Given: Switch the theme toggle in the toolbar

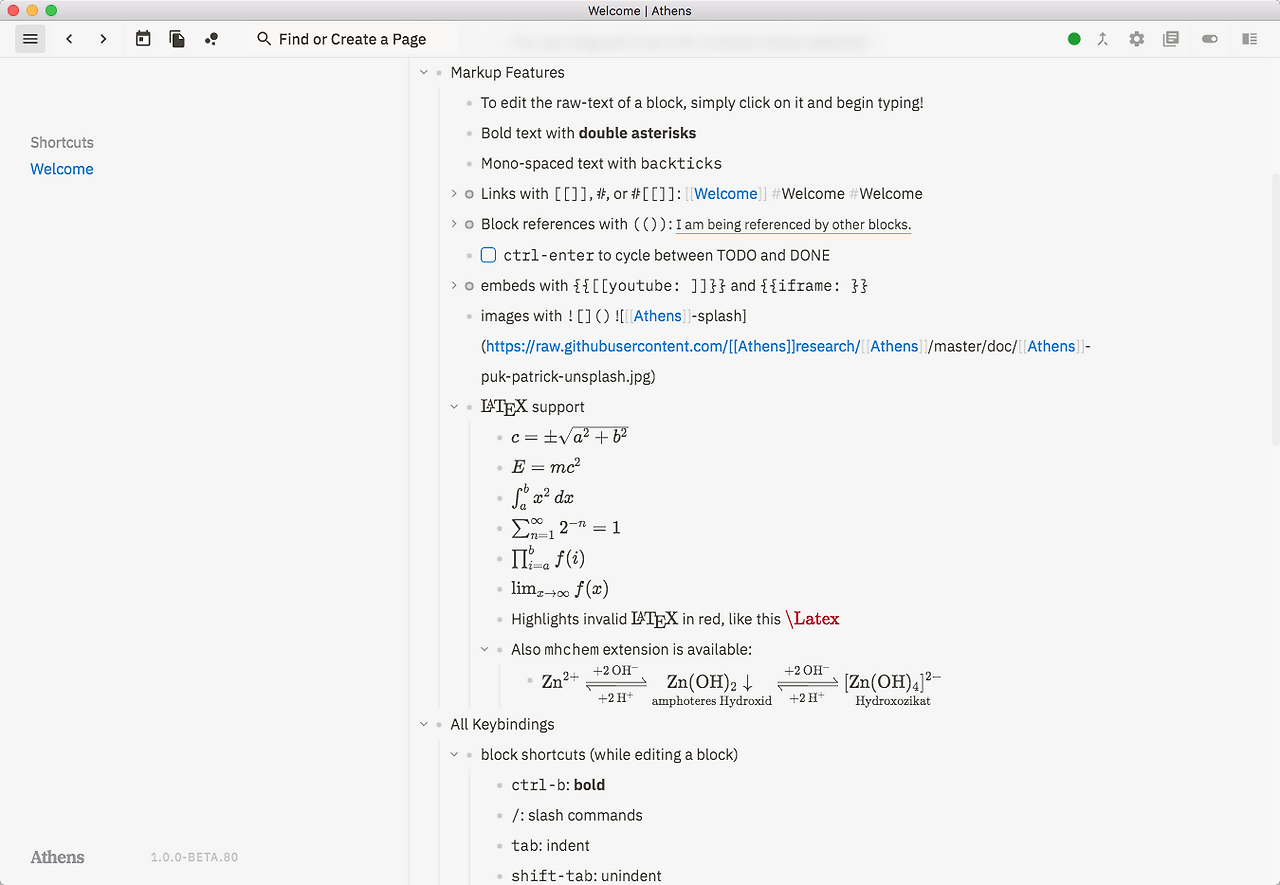Looking at the screenshot, I should pos(1210,39).
